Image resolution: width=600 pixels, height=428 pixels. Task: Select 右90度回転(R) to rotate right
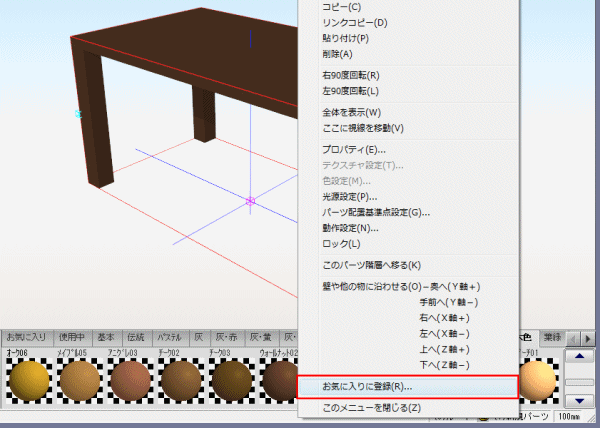click(x=351, y=75)
